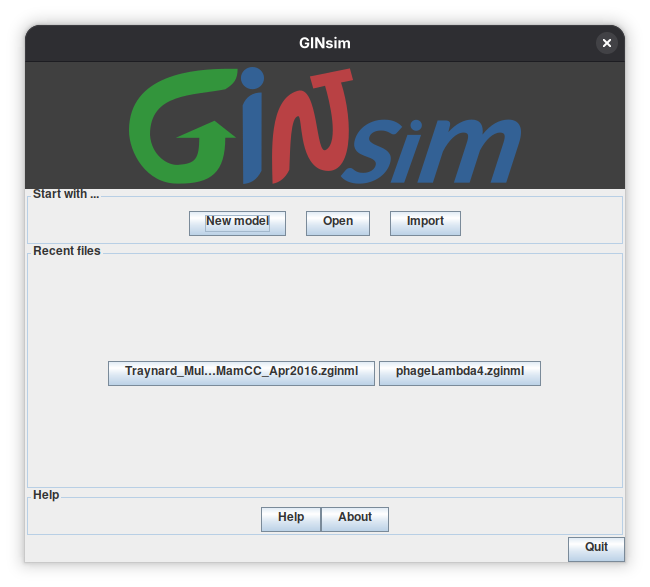Image resolution: width=650 pixels, height=587 pixels.
Task: Close the GINsim window
Action: (606, 43)
